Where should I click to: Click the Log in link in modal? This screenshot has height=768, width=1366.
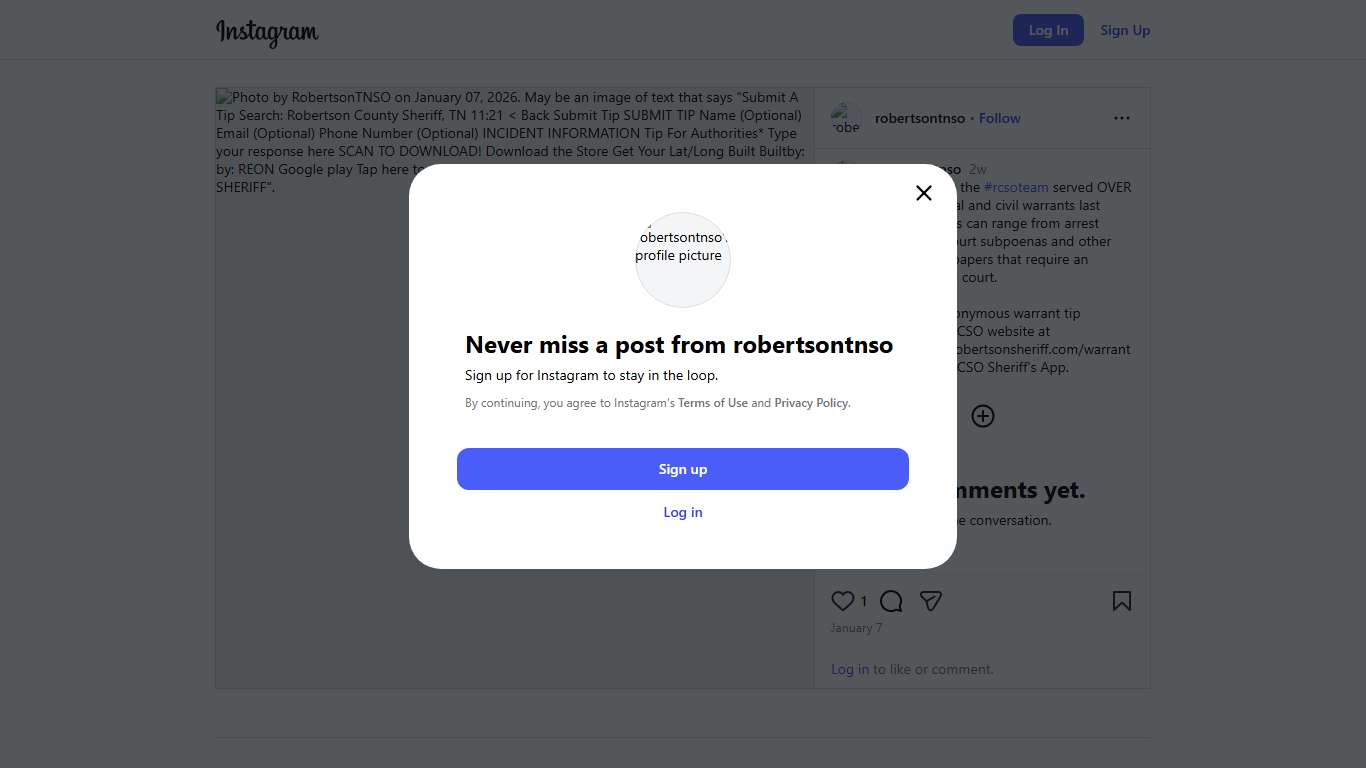point(683,512)
